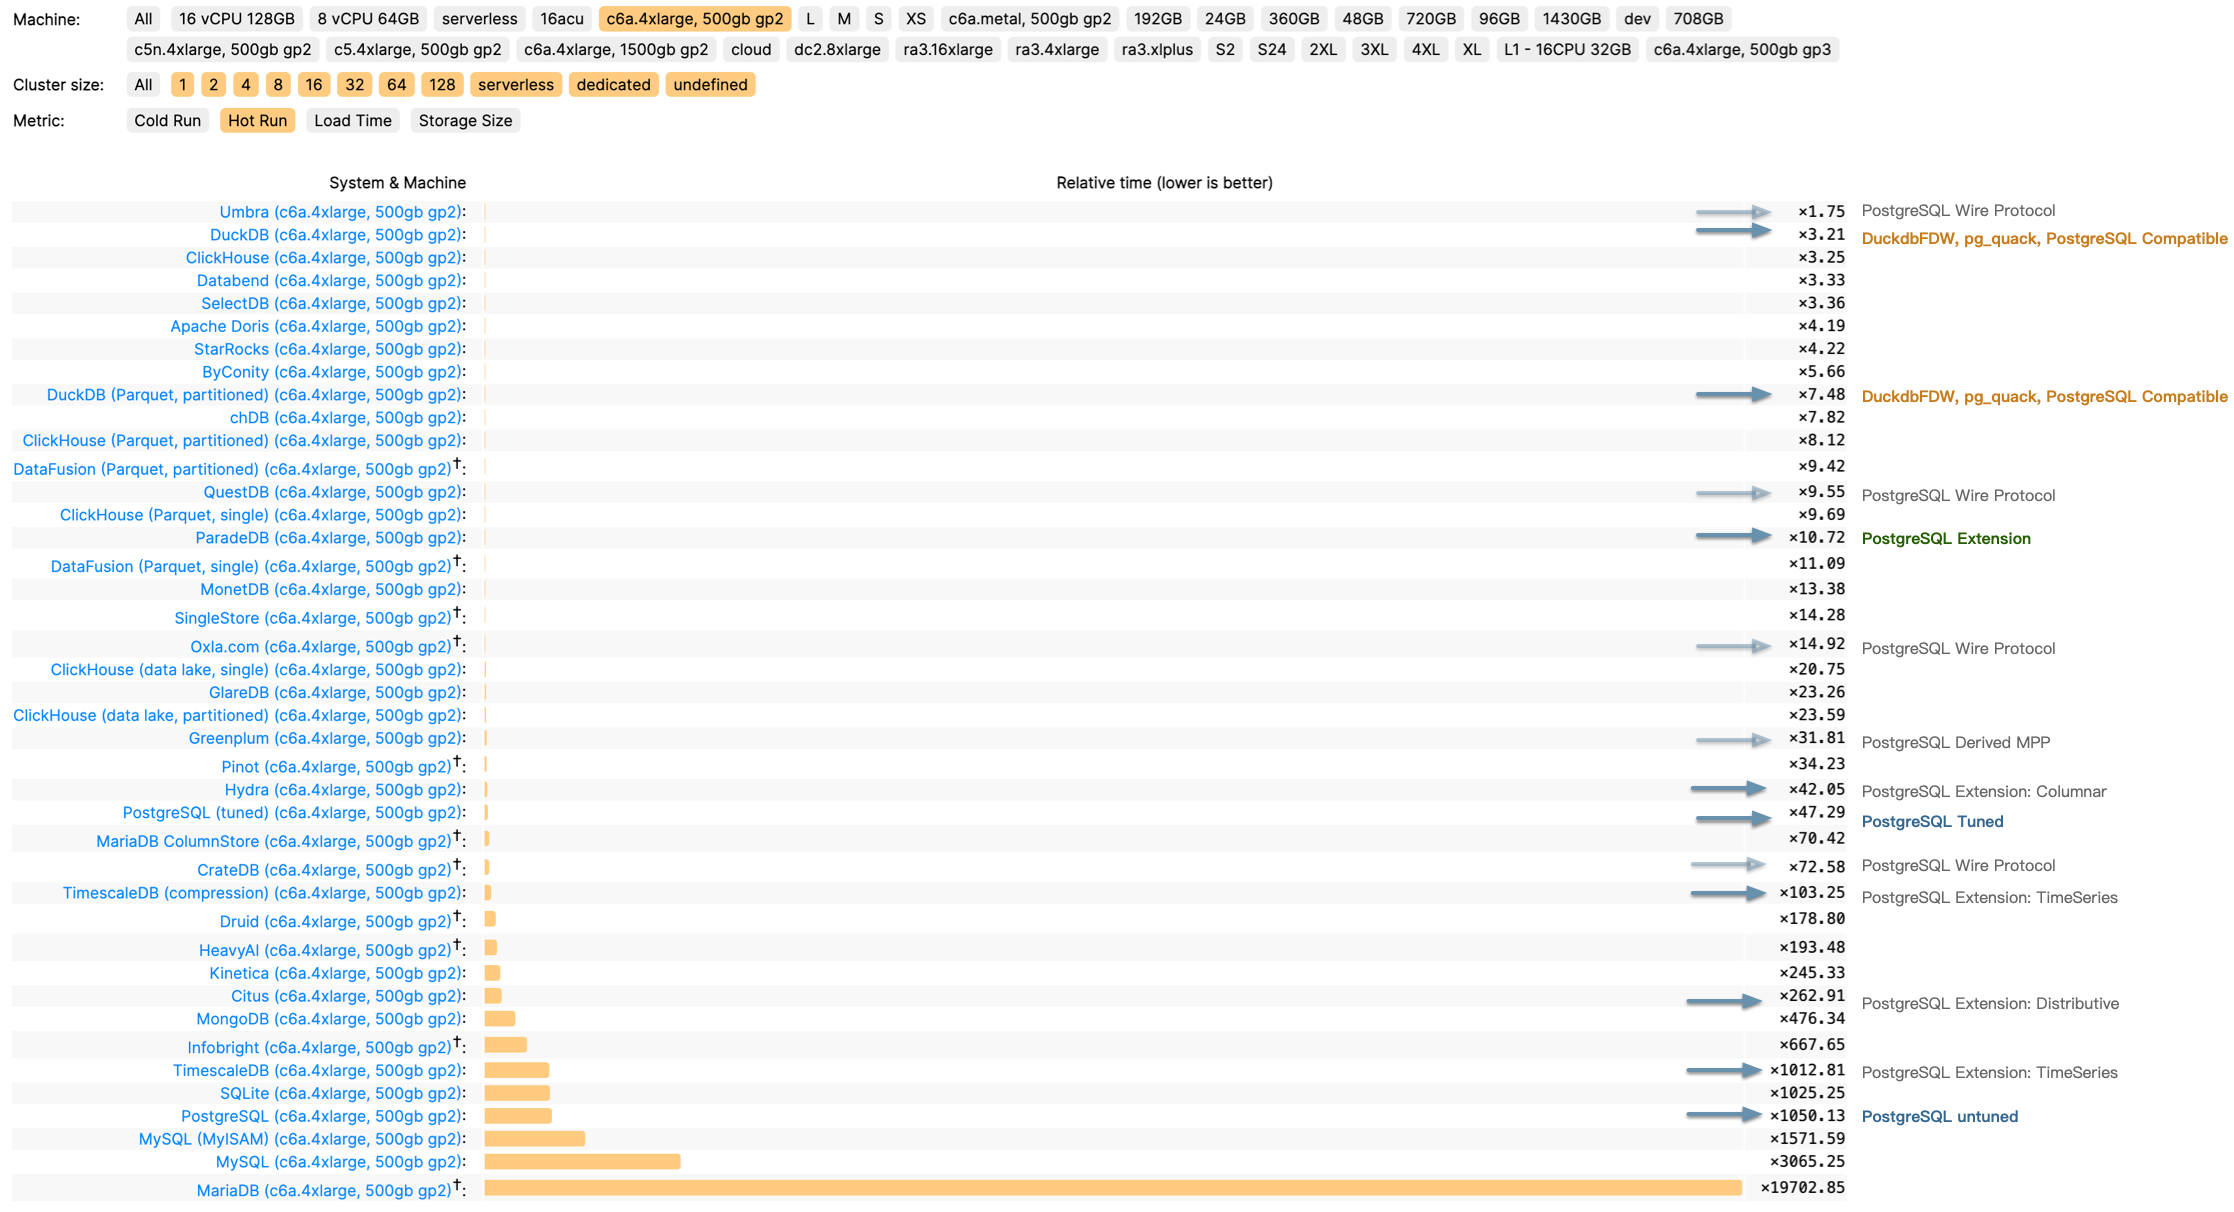Switch metric to Storage Size
Screen dimensions: 2234x1212
click(x=465, y=120)
